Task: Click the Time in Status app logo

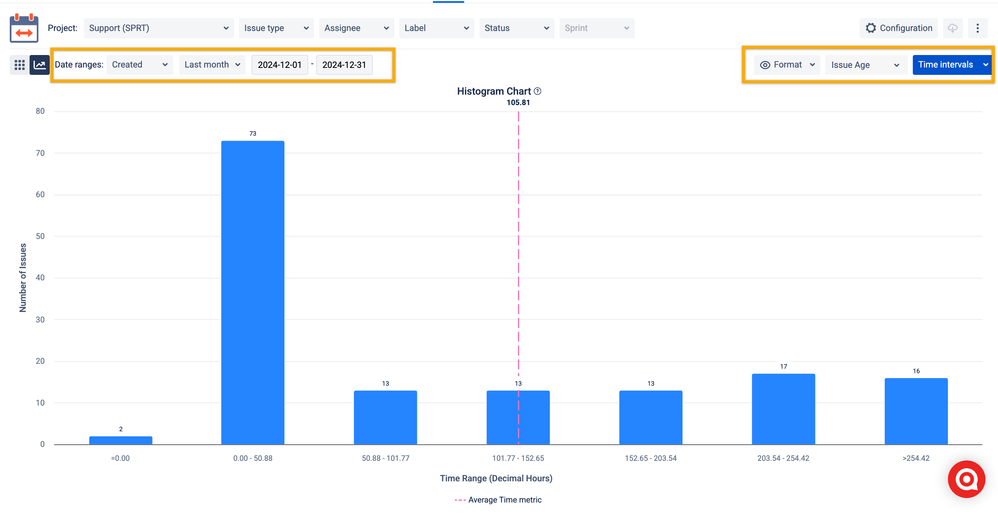Action: click(24, 28)
